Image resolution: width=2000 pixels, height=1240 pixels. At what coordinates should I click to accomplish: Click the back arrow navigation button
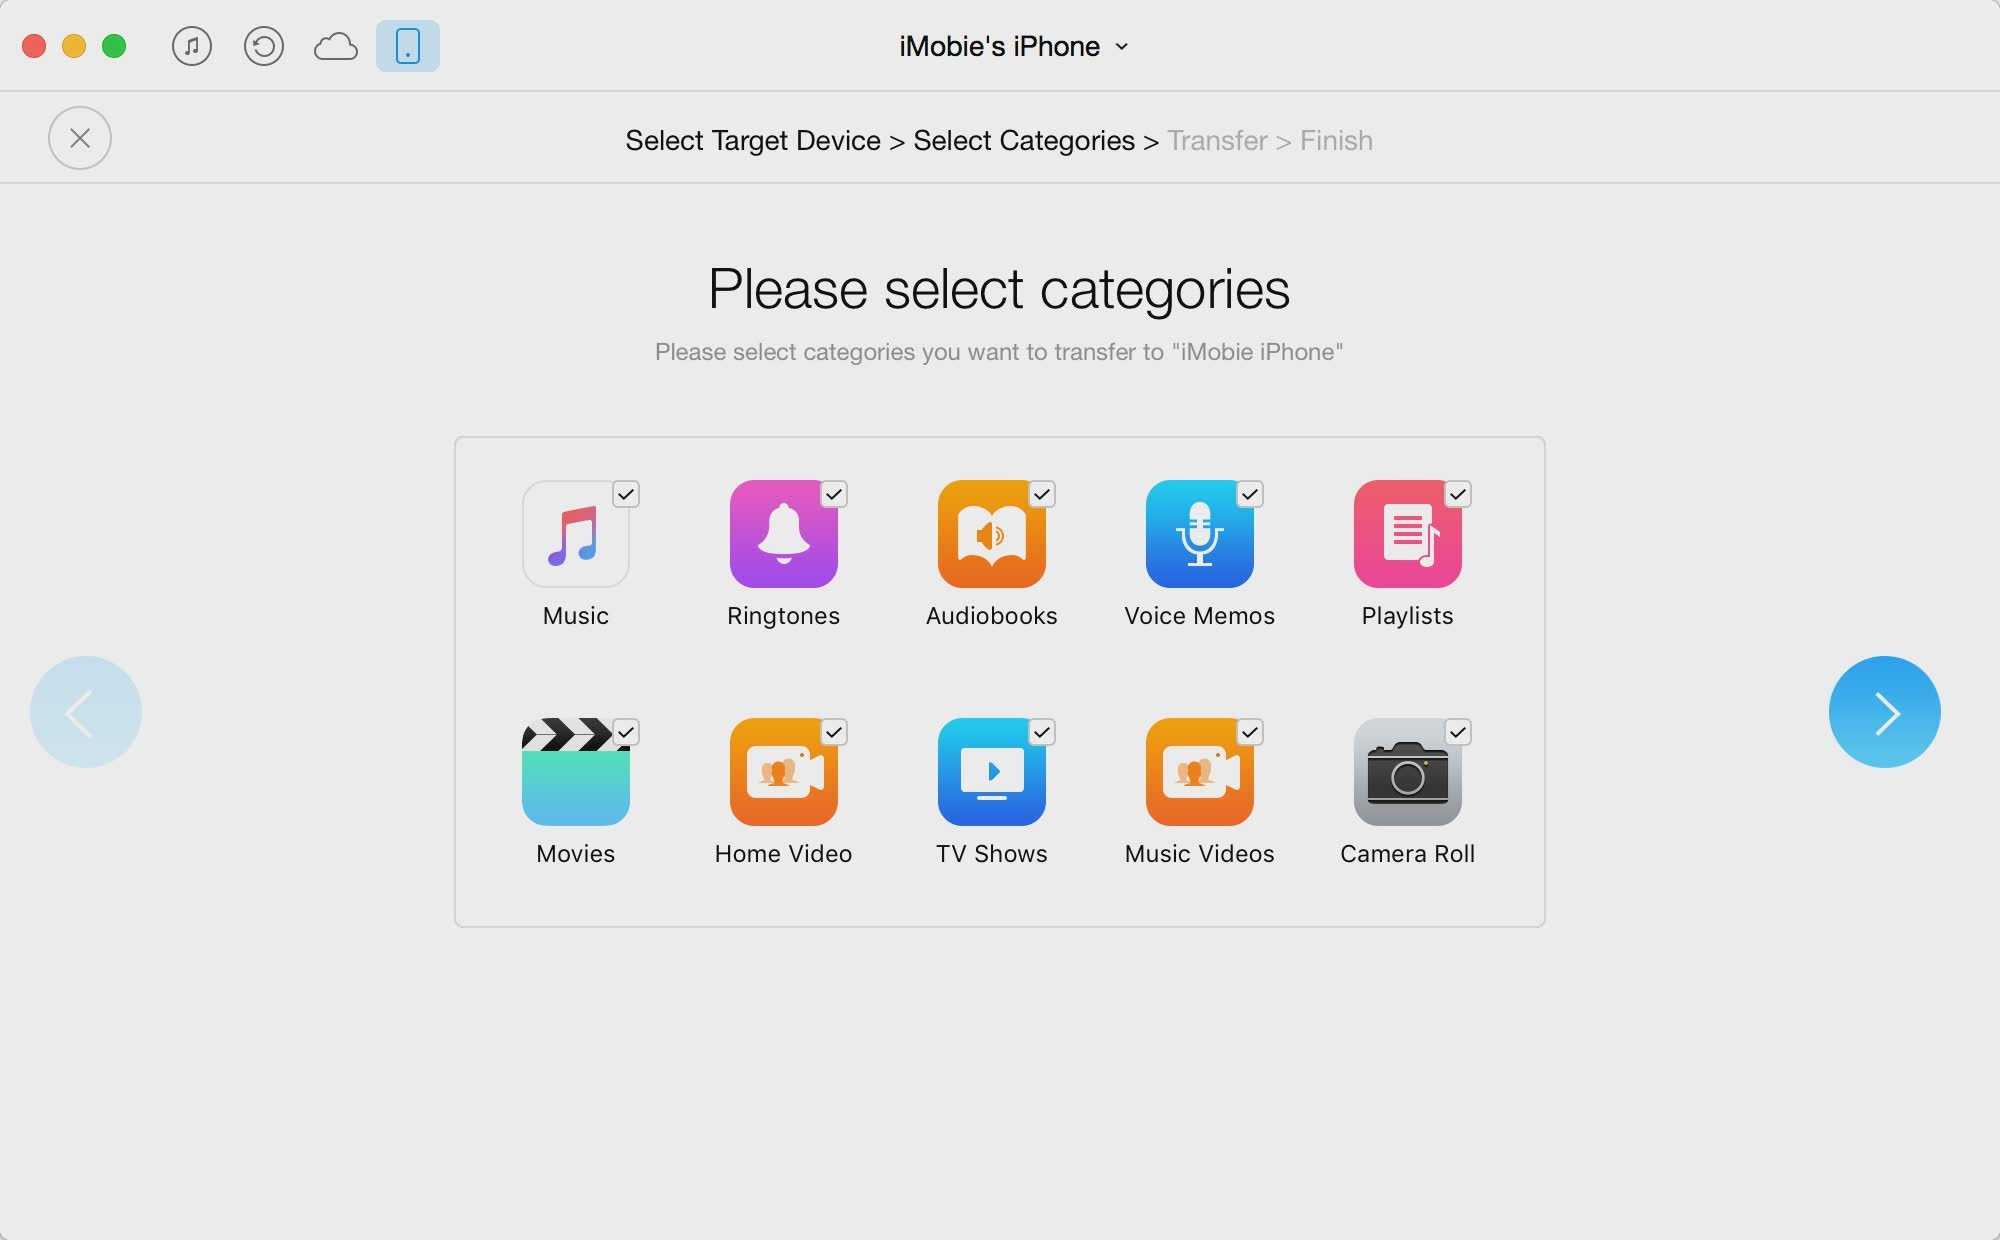coord(84,710)
